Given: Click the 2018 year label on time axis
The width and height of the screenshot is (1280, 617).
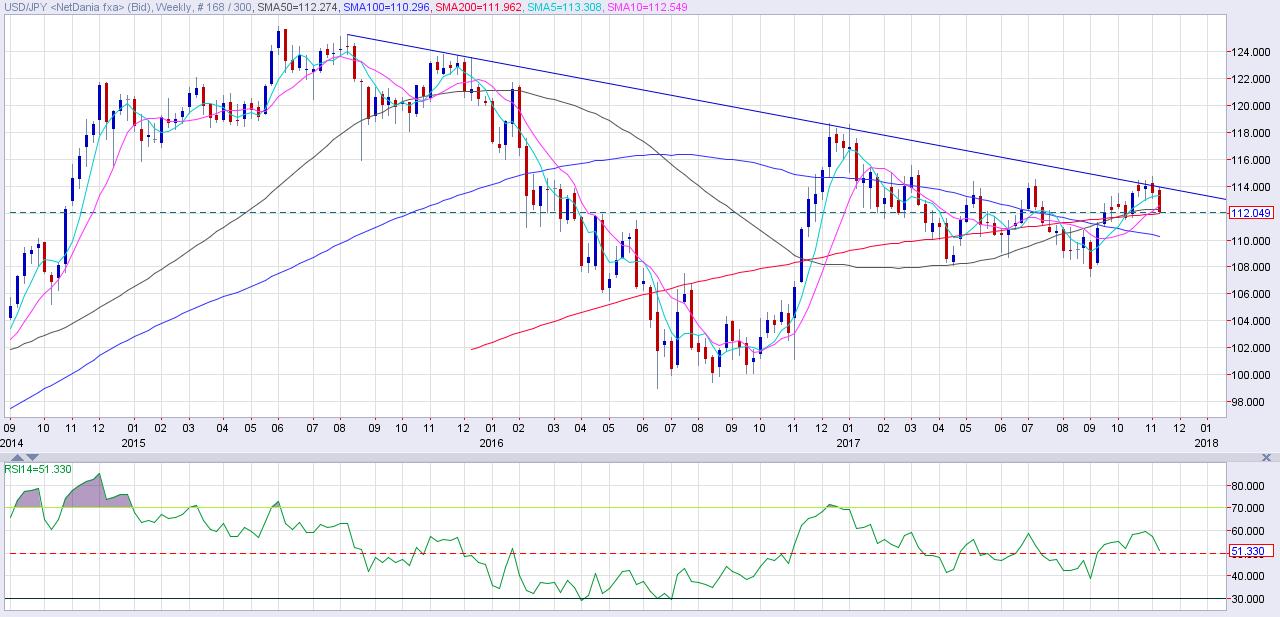Looking at the screenshot, I should [1207, 442].
